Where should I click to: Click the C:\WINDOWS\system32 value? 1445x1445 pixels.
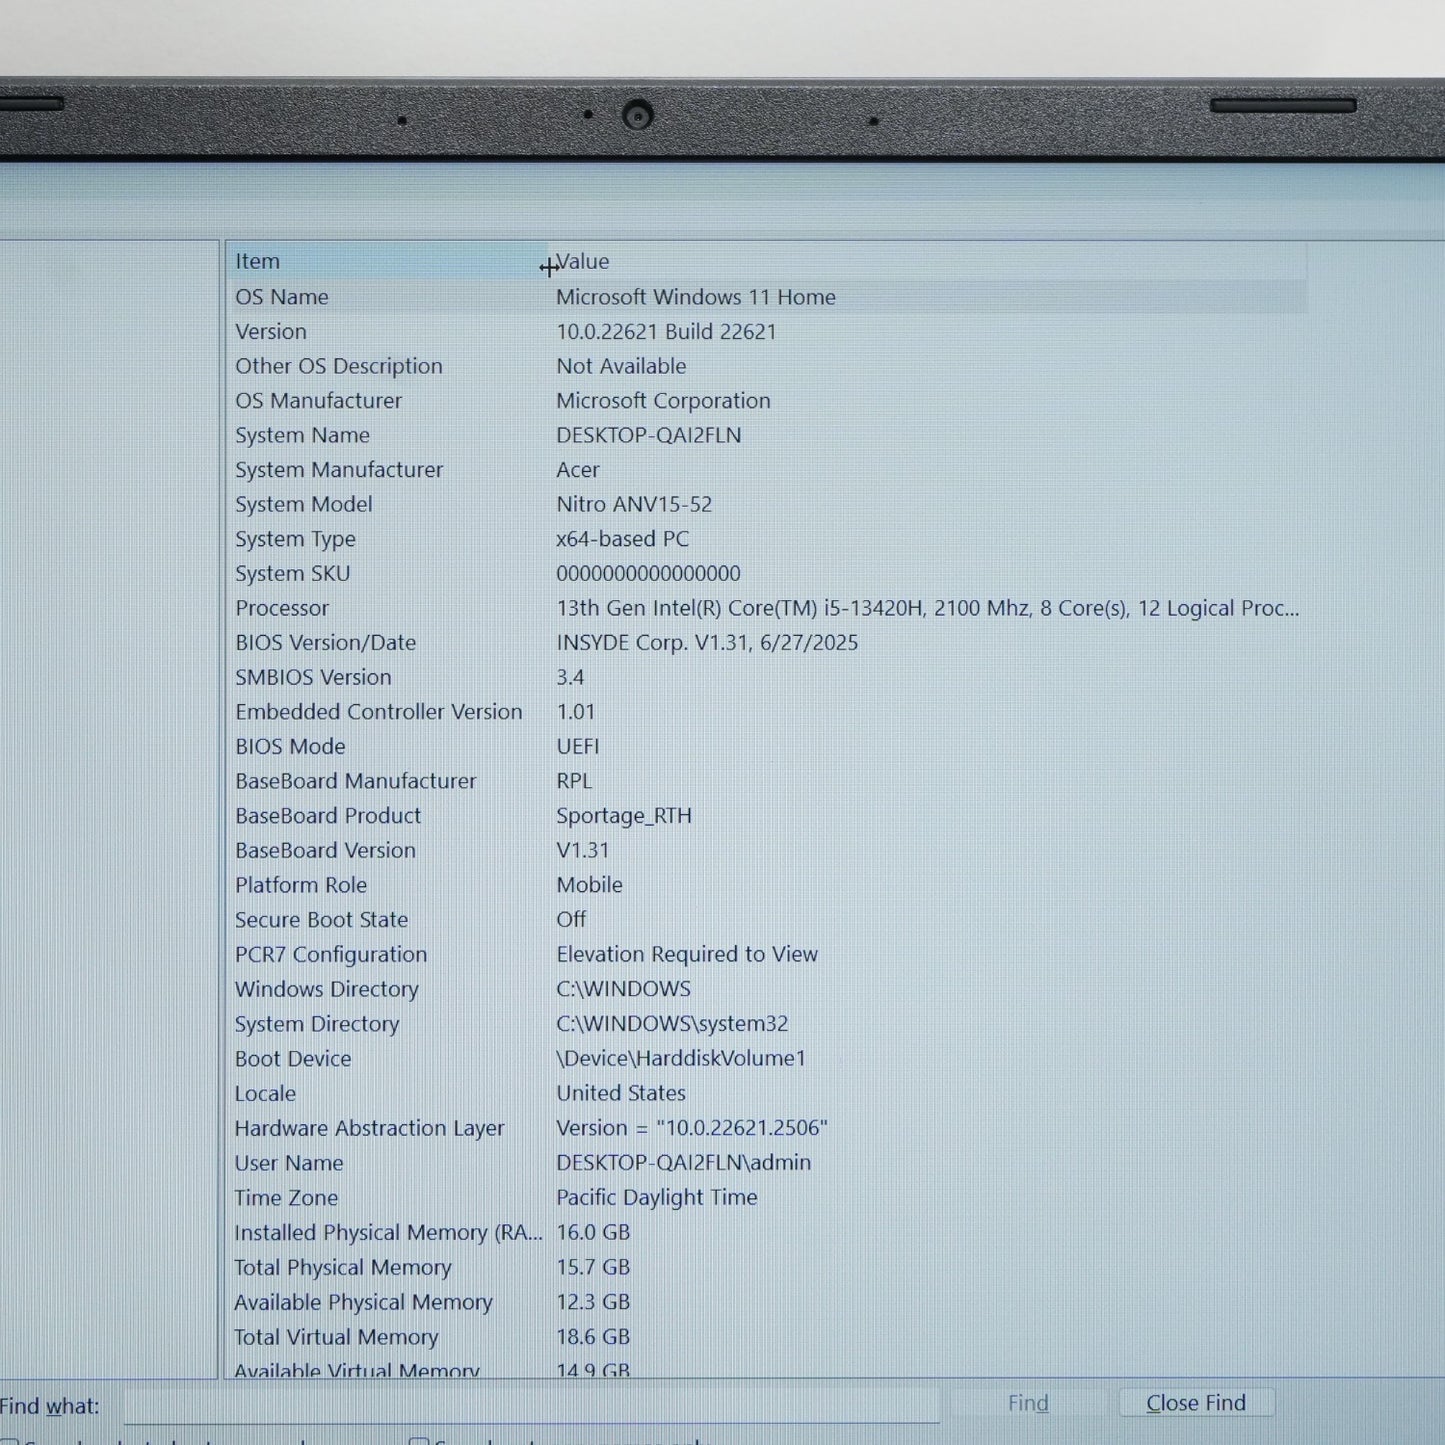(672, 1025)
